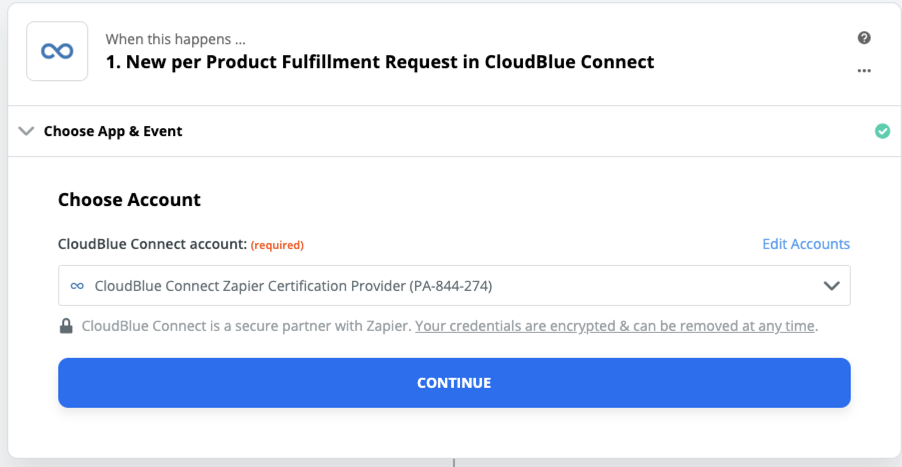Click the step title New per Product Fulfillment Request
The image size is (902, 467).
380,62
